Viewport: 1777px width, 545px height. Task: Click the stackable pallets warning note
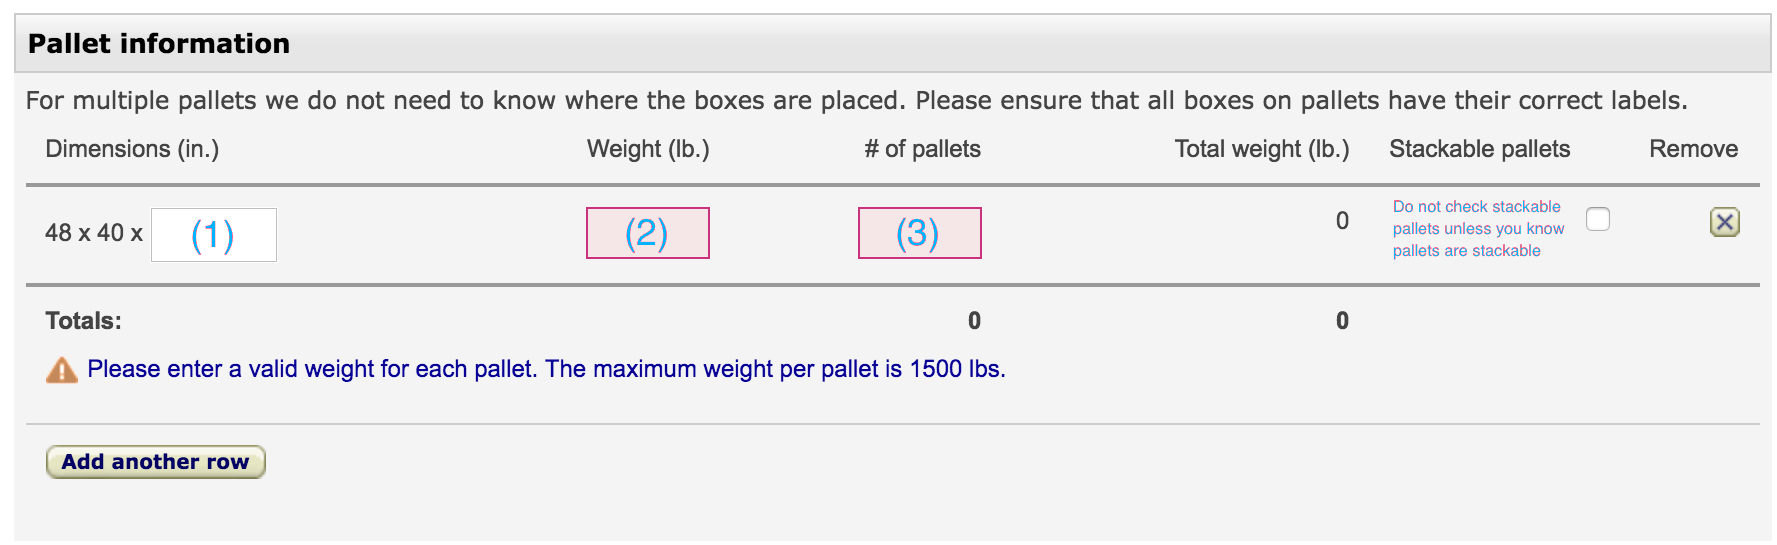tap(1478, 229)
